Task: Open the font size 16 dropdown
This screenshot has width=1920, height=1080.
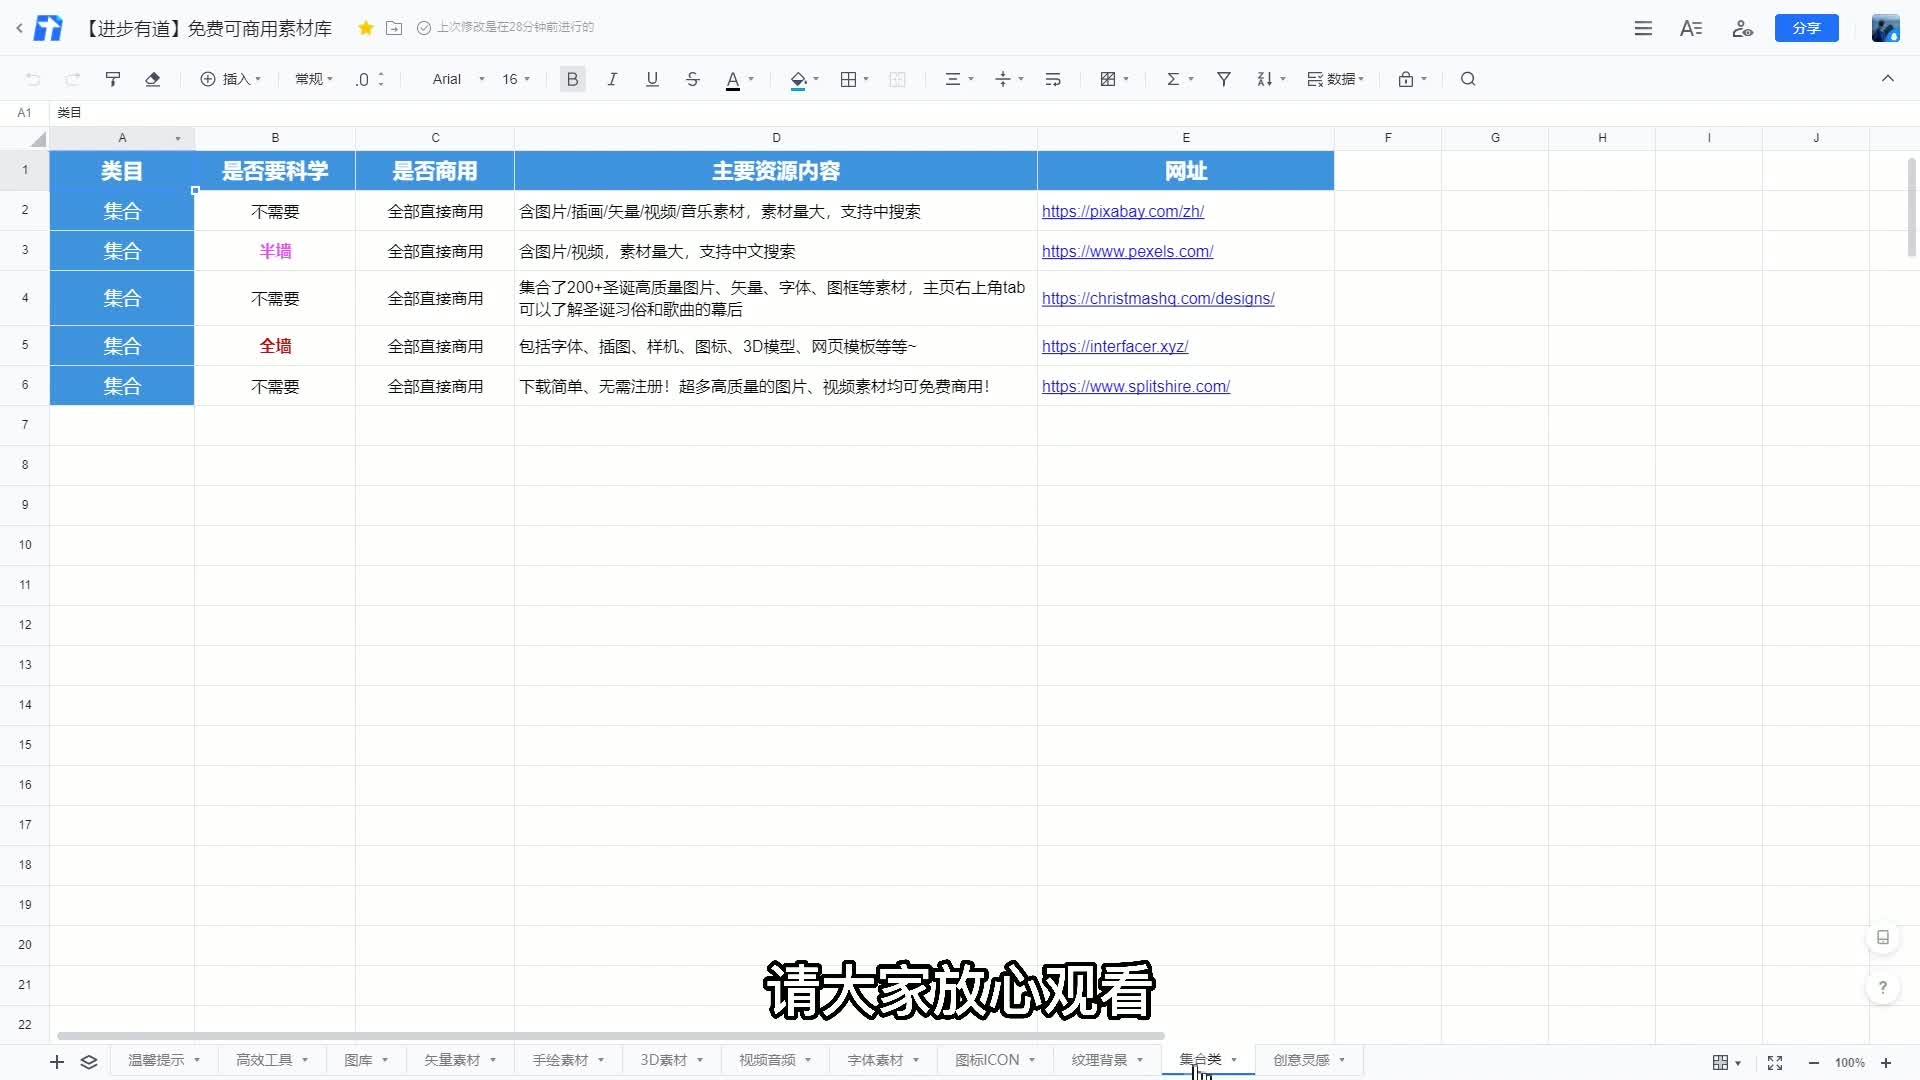Action: [x=516, y=79]
